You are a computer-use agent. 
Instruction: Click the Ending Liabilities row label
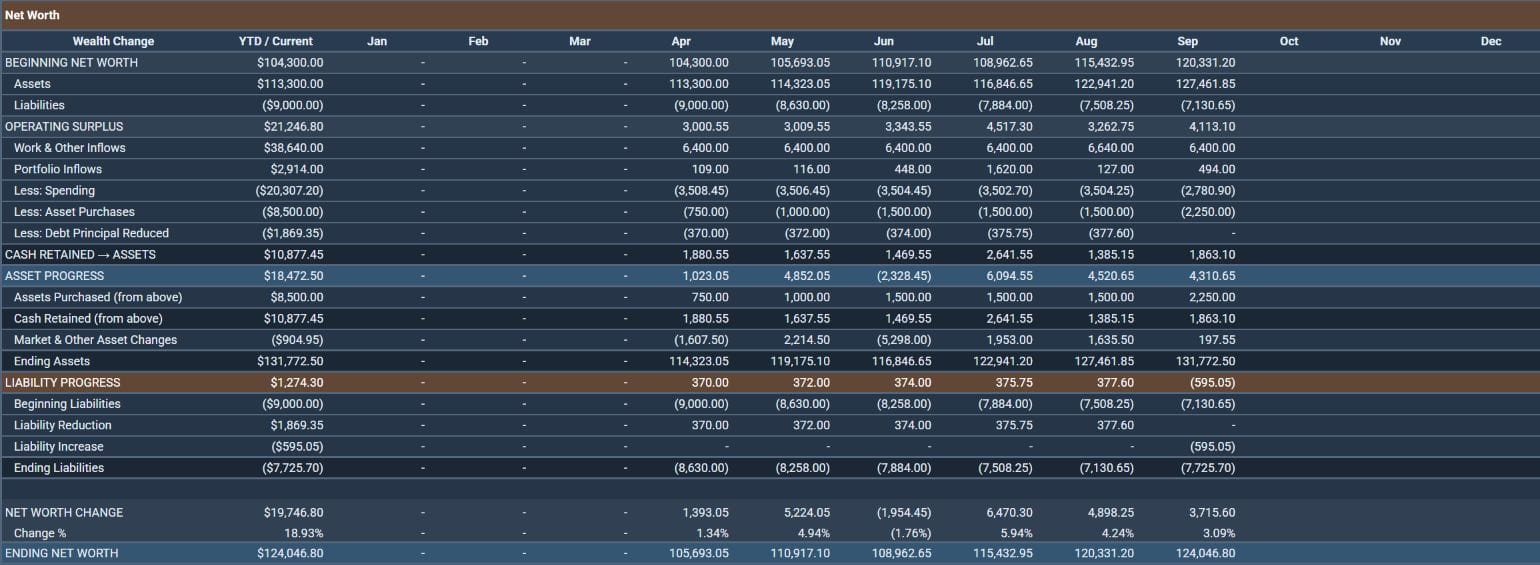(59, 468)
